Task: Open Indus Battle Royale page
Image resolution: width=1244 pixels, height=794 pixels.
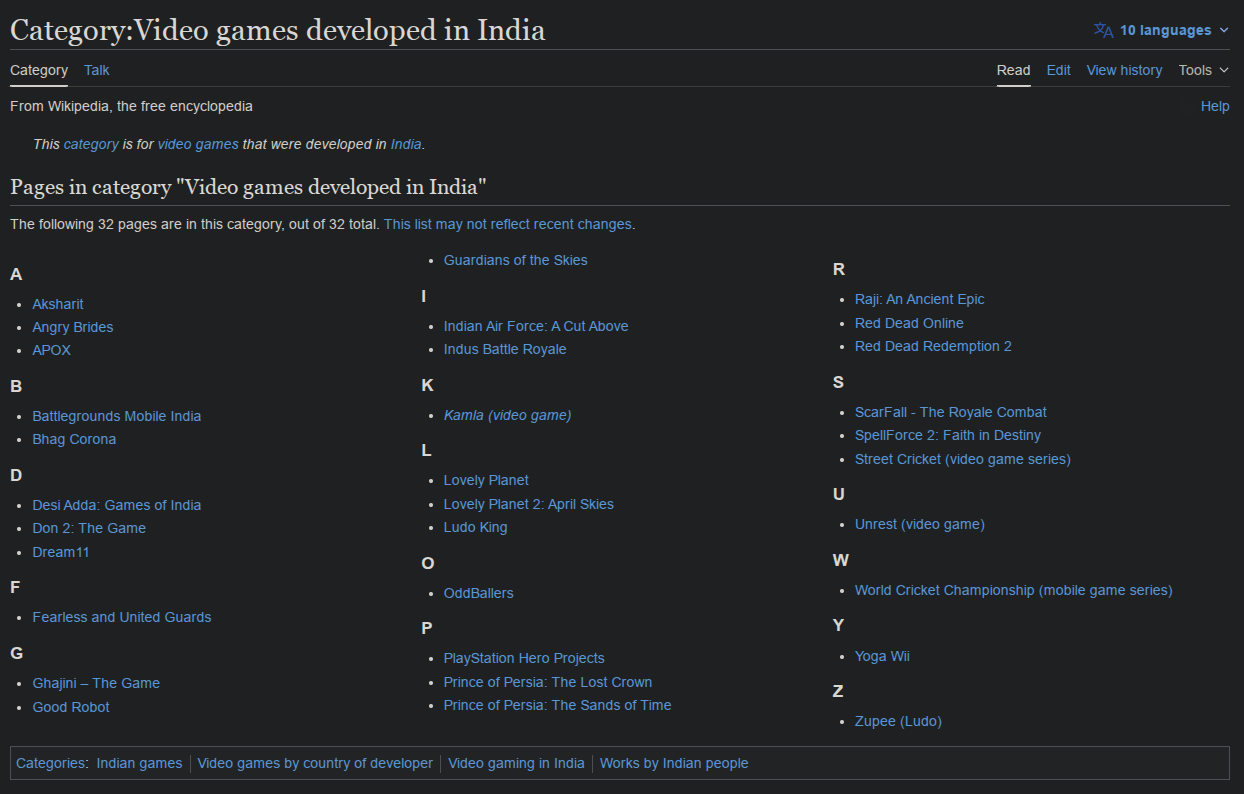Action: [x=505, y=349]
